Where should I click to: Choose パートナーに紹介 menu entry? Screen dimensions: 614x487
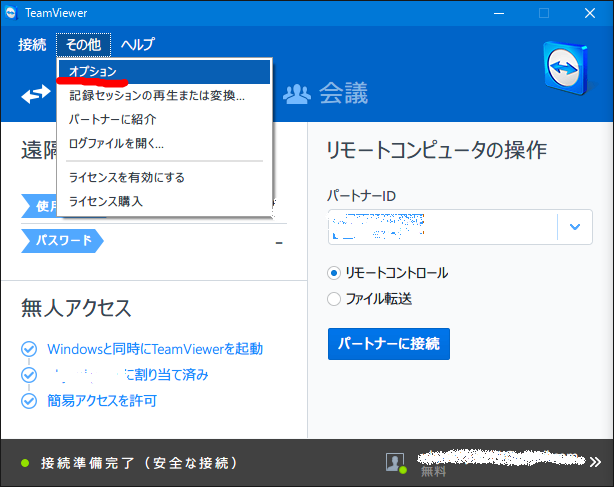tap(164, 119)
